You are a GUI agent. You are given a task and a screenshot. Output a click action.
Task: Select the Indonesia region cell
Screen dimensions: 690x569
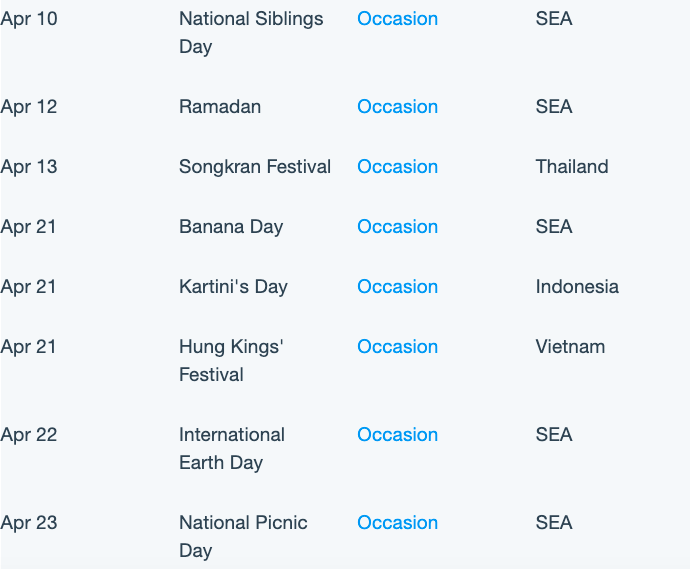[x=577, y=287]
